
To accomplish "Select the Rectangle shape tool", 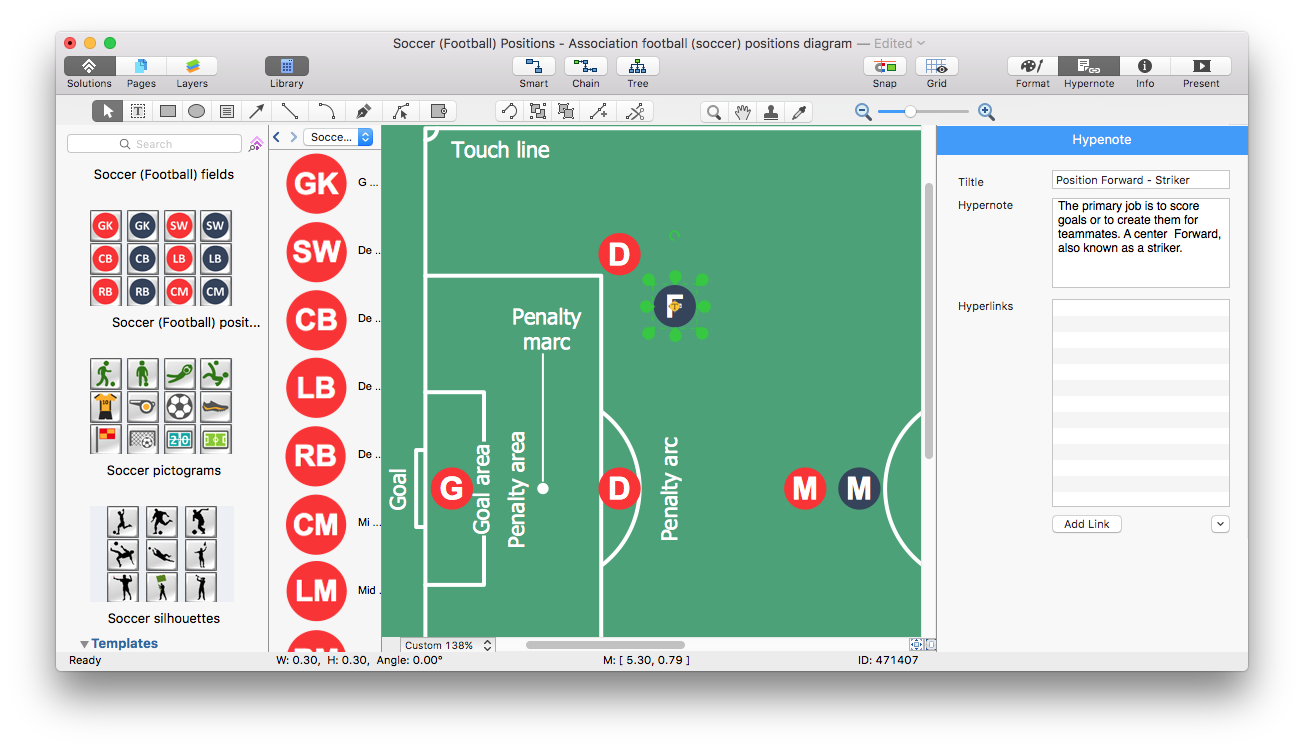I will click(x=167, y=110).
